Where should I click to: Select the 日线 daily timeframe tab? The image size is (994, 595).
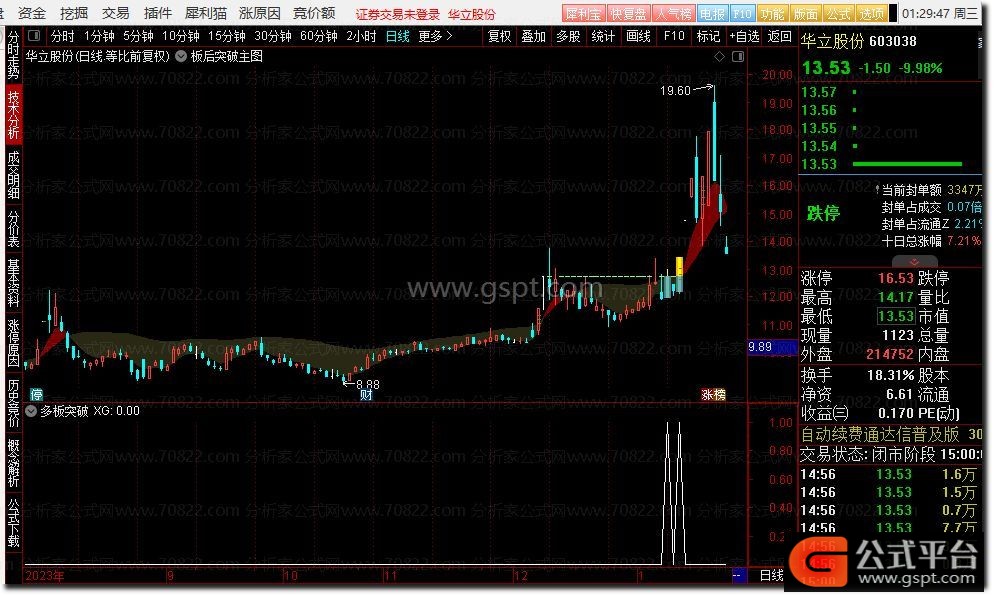coord(397,36)
